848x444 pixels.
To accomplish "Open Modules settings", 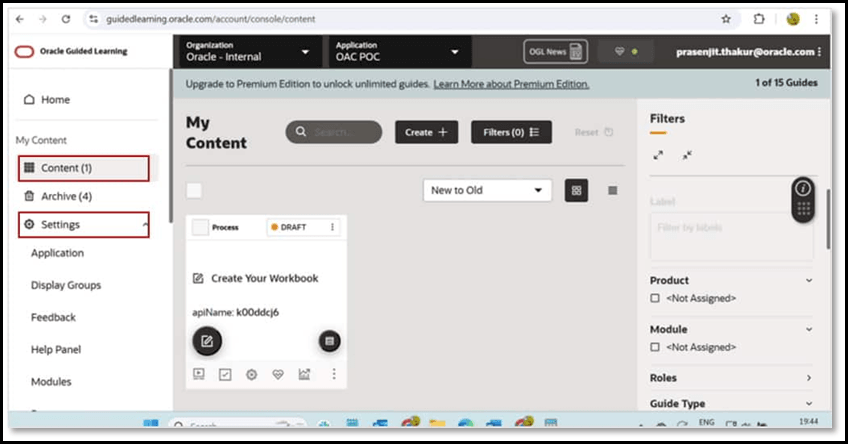I will click(51, 382).
